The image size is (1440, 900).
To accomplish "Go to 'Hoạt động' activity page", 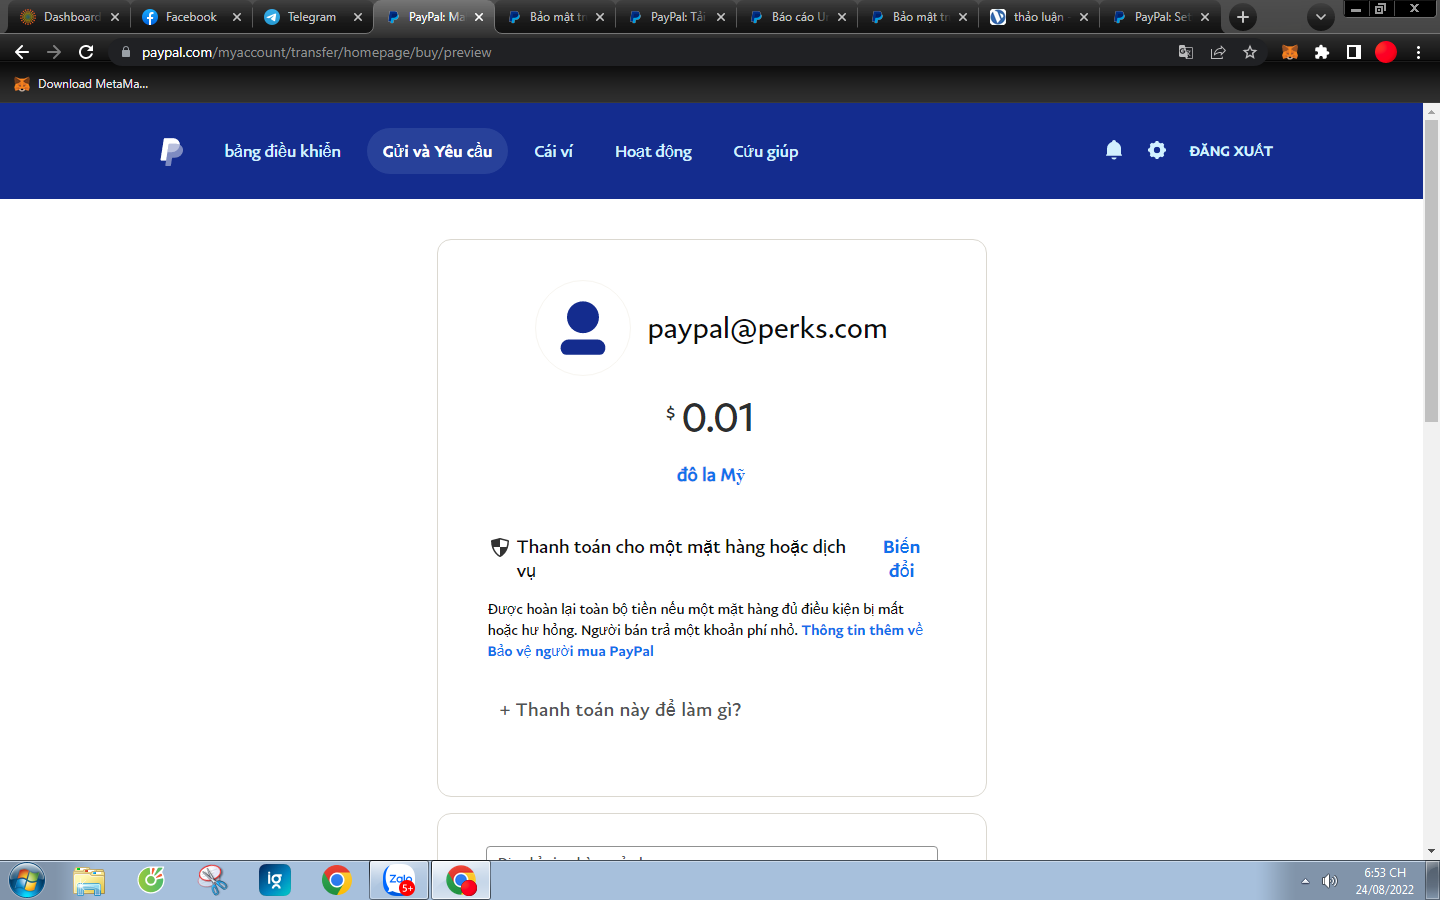I will coord(654,151).
